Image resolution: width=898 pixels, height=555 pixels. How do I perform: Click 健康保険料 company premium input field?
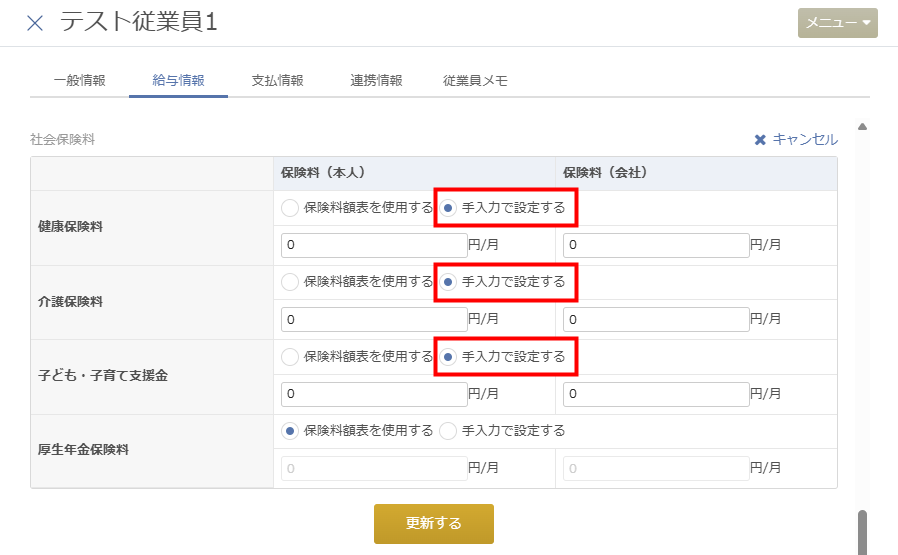[656, 245]
